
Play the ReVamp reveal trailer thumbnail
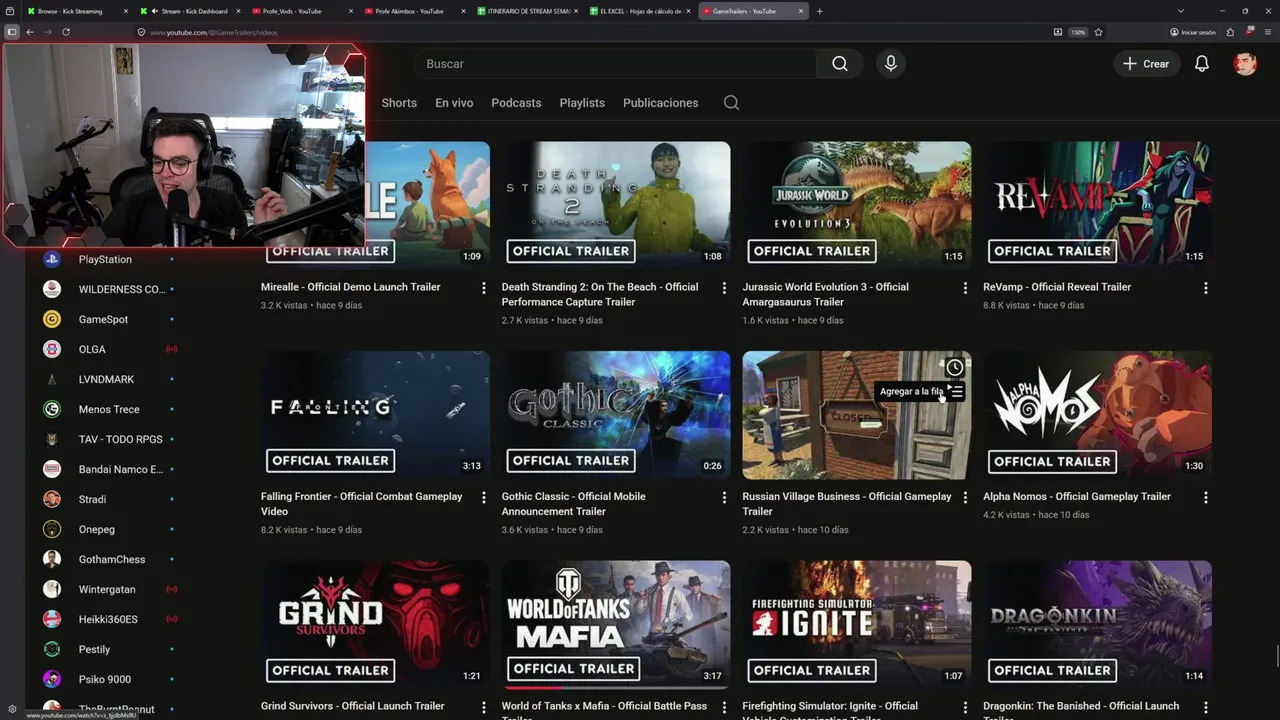1097,205
